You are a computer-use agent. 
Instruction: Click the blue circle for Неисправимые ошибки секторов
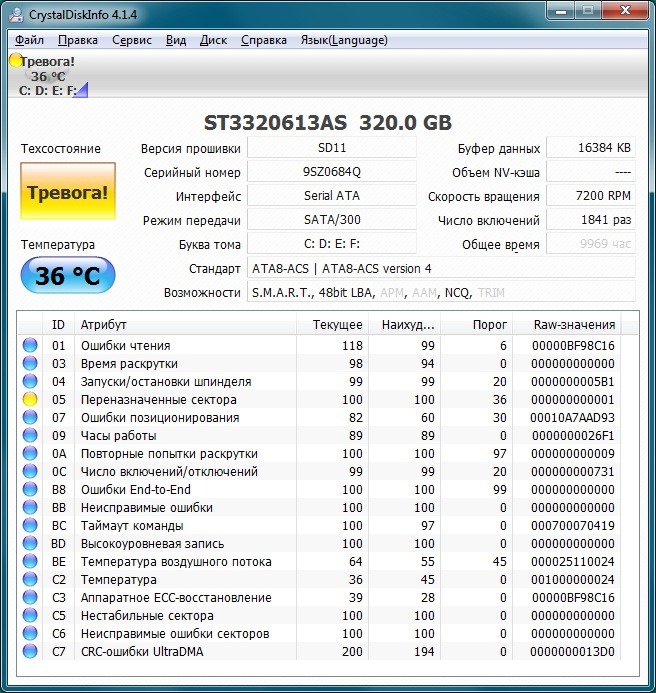[x=30, y=633]
